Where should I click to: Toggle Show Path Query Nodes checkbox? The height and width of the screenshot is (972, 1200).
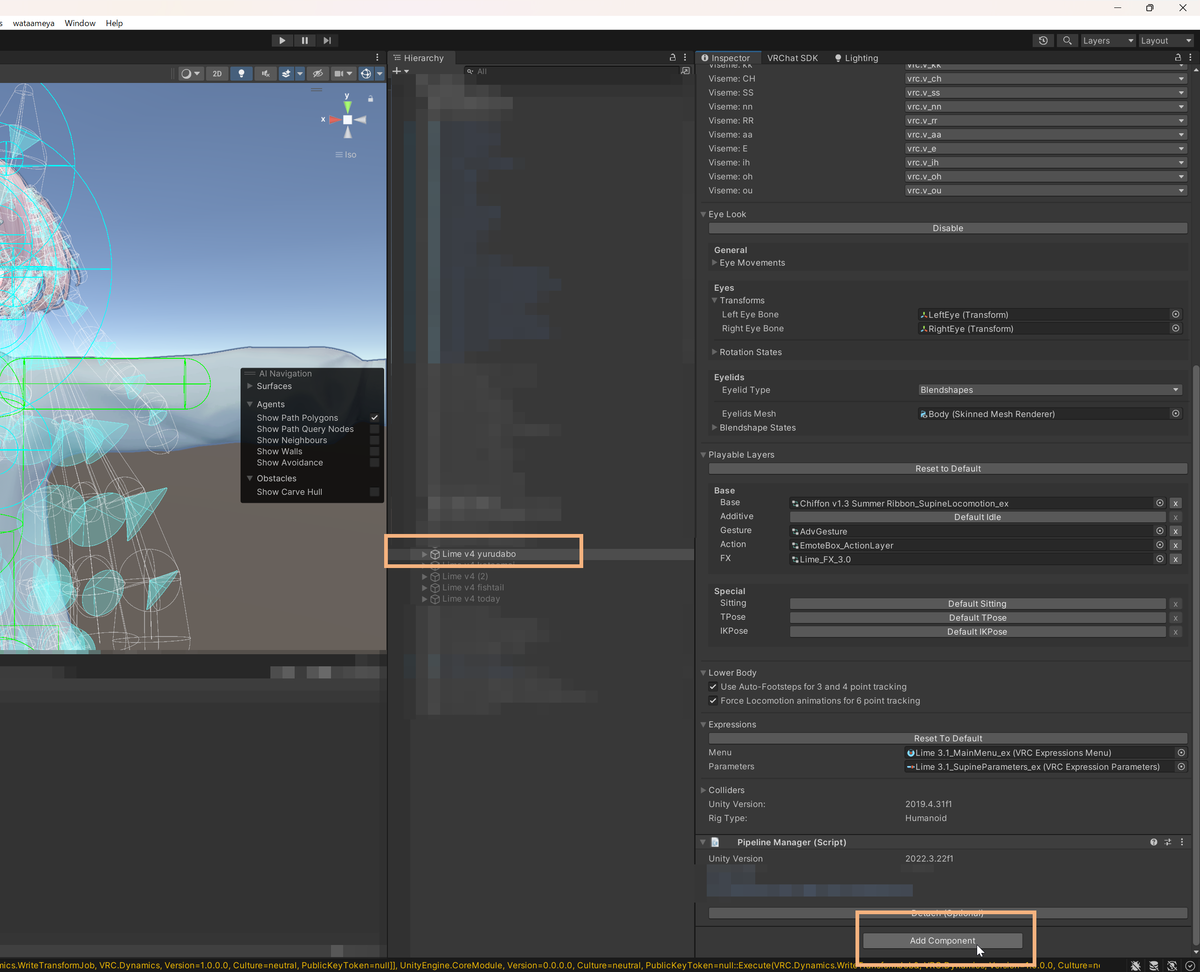pos(374,429)
